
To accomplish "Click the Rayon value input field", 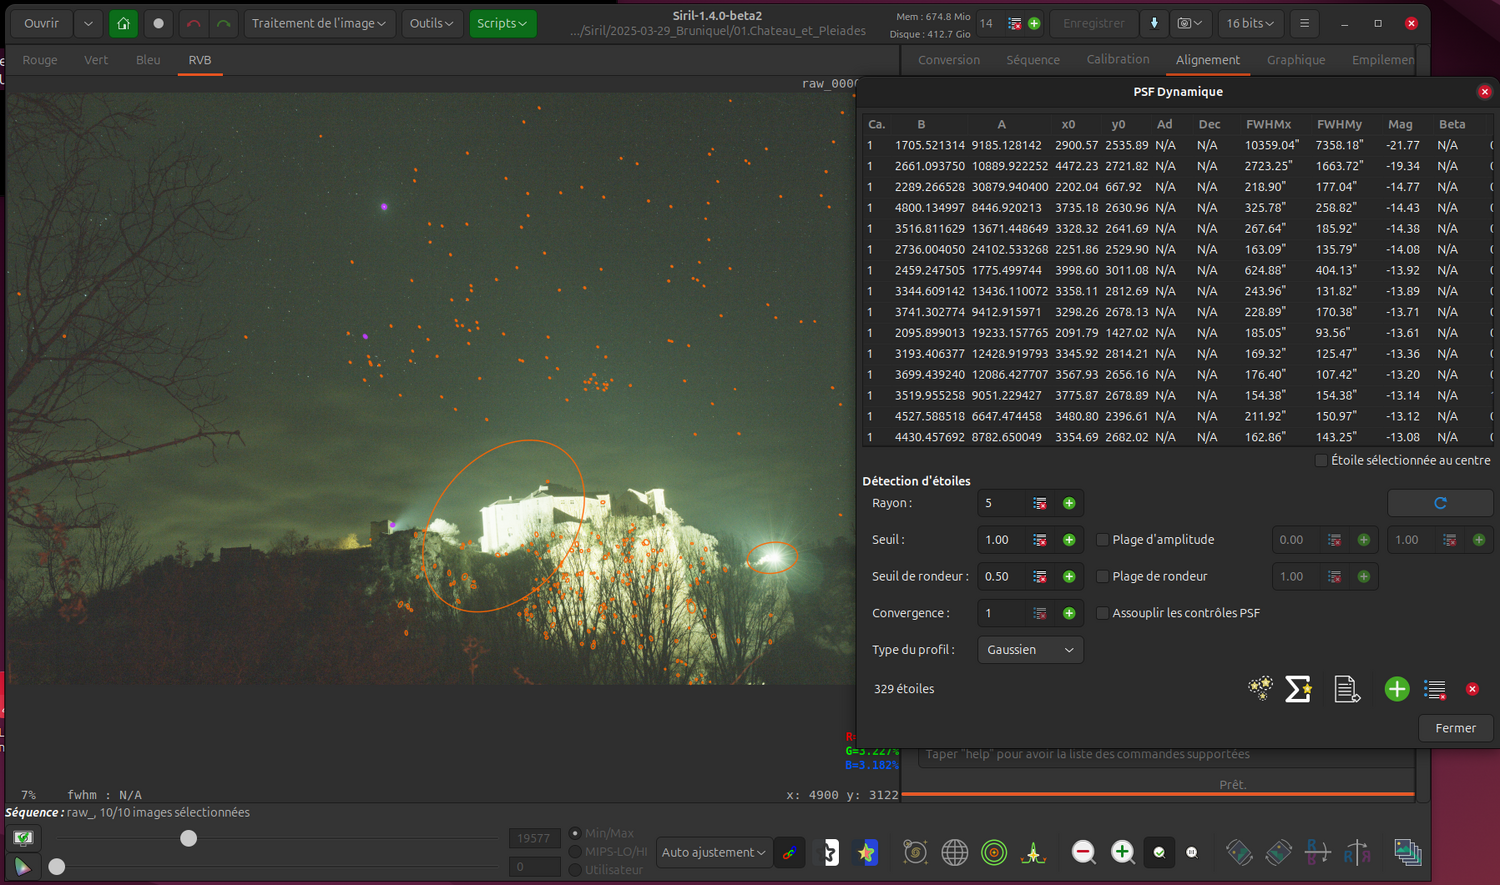I will click(1002, 503).
